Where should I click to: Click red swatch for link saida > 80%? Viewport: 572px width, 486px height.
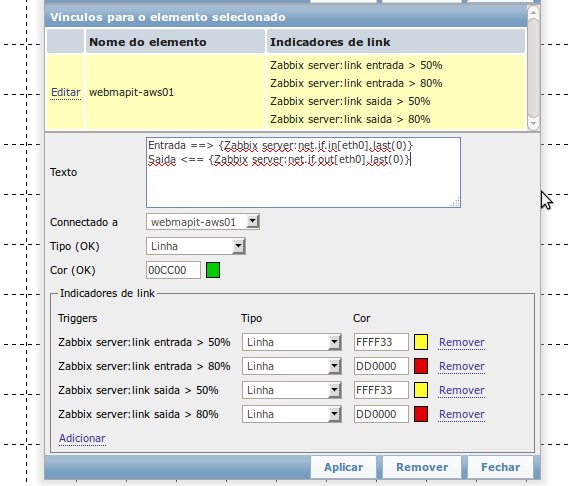(x=421, y=414)
